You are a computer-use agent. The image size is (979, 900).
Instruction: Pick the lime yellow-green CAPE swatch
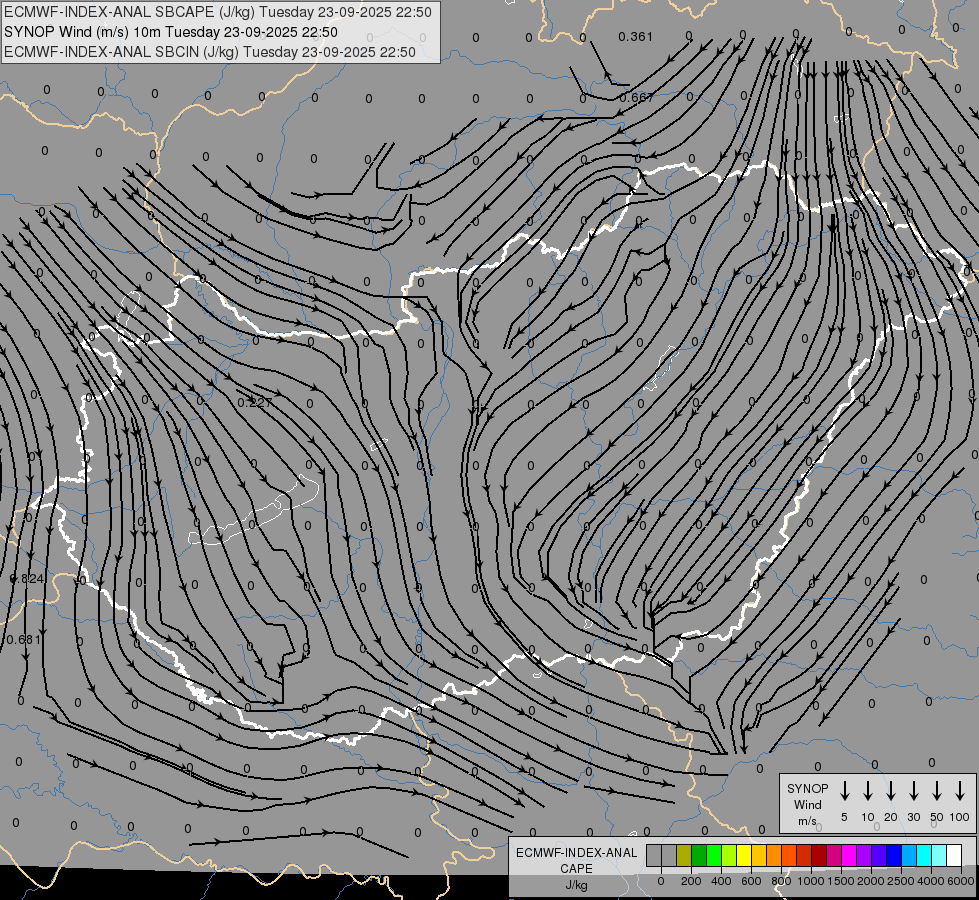point(729,855)
